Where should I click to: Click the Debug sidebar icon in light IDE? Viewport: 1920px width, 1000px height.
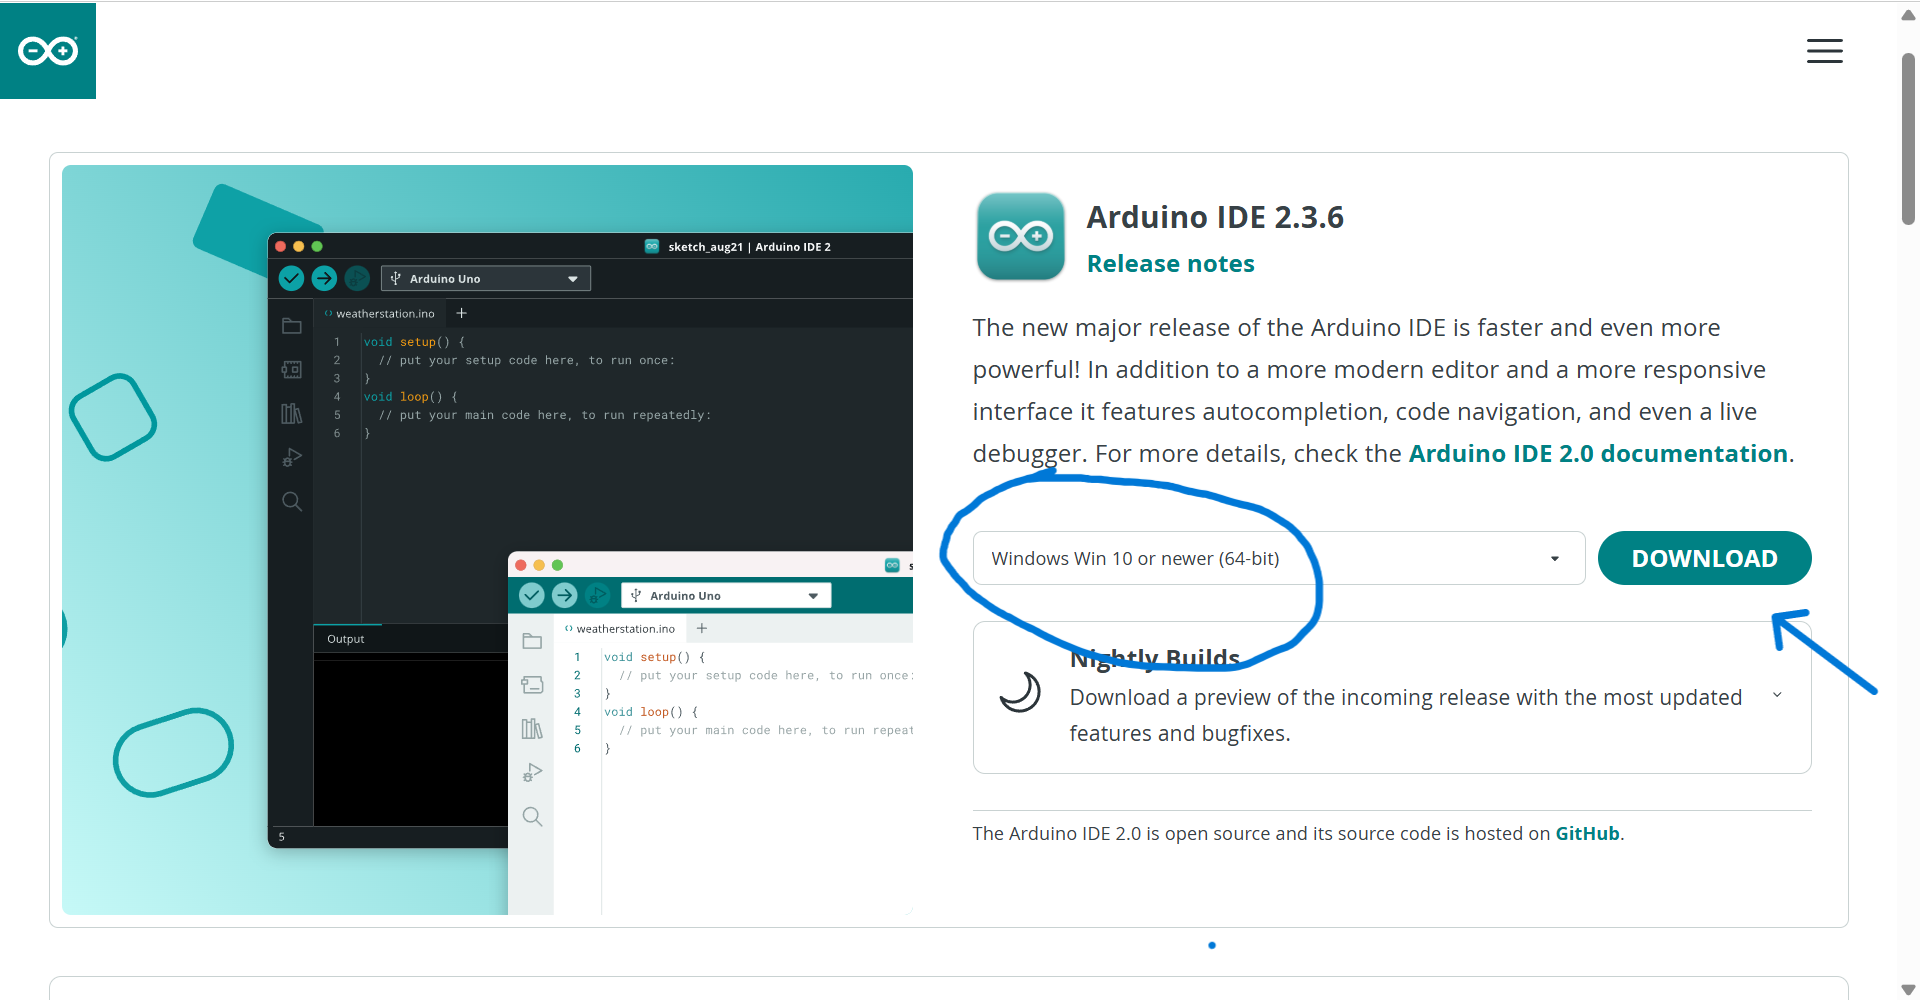pyautogui.click(x=532, y=773)
